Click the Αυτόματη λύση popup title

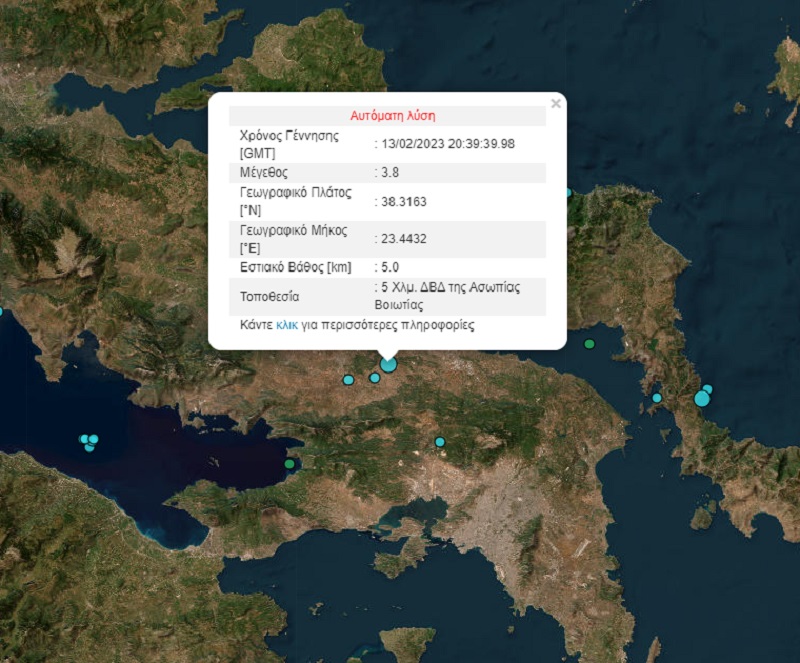coord(392,115)
